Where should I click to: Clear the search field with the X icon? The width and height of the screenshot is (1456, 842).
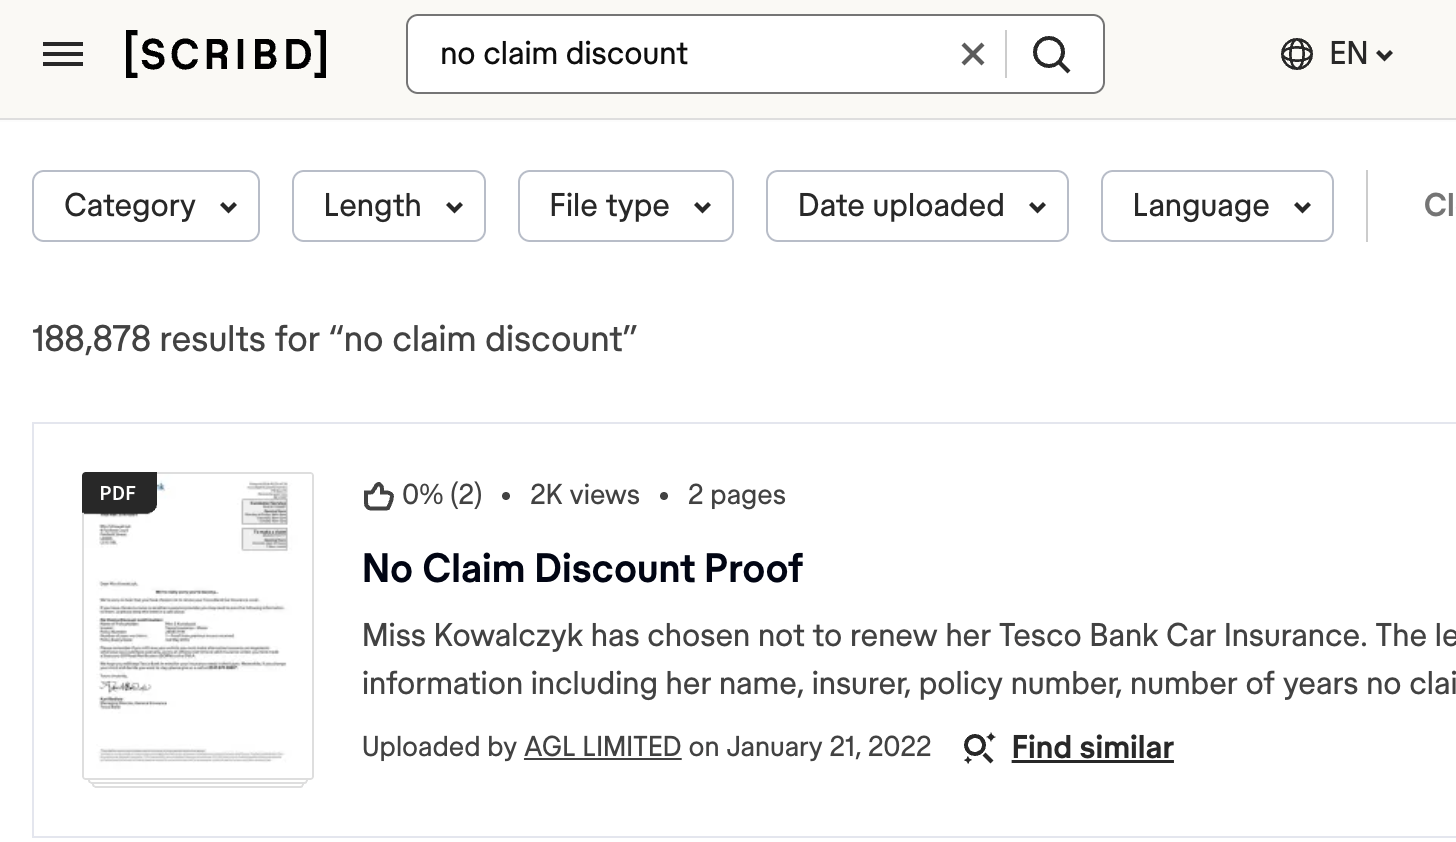click(971, 54)
